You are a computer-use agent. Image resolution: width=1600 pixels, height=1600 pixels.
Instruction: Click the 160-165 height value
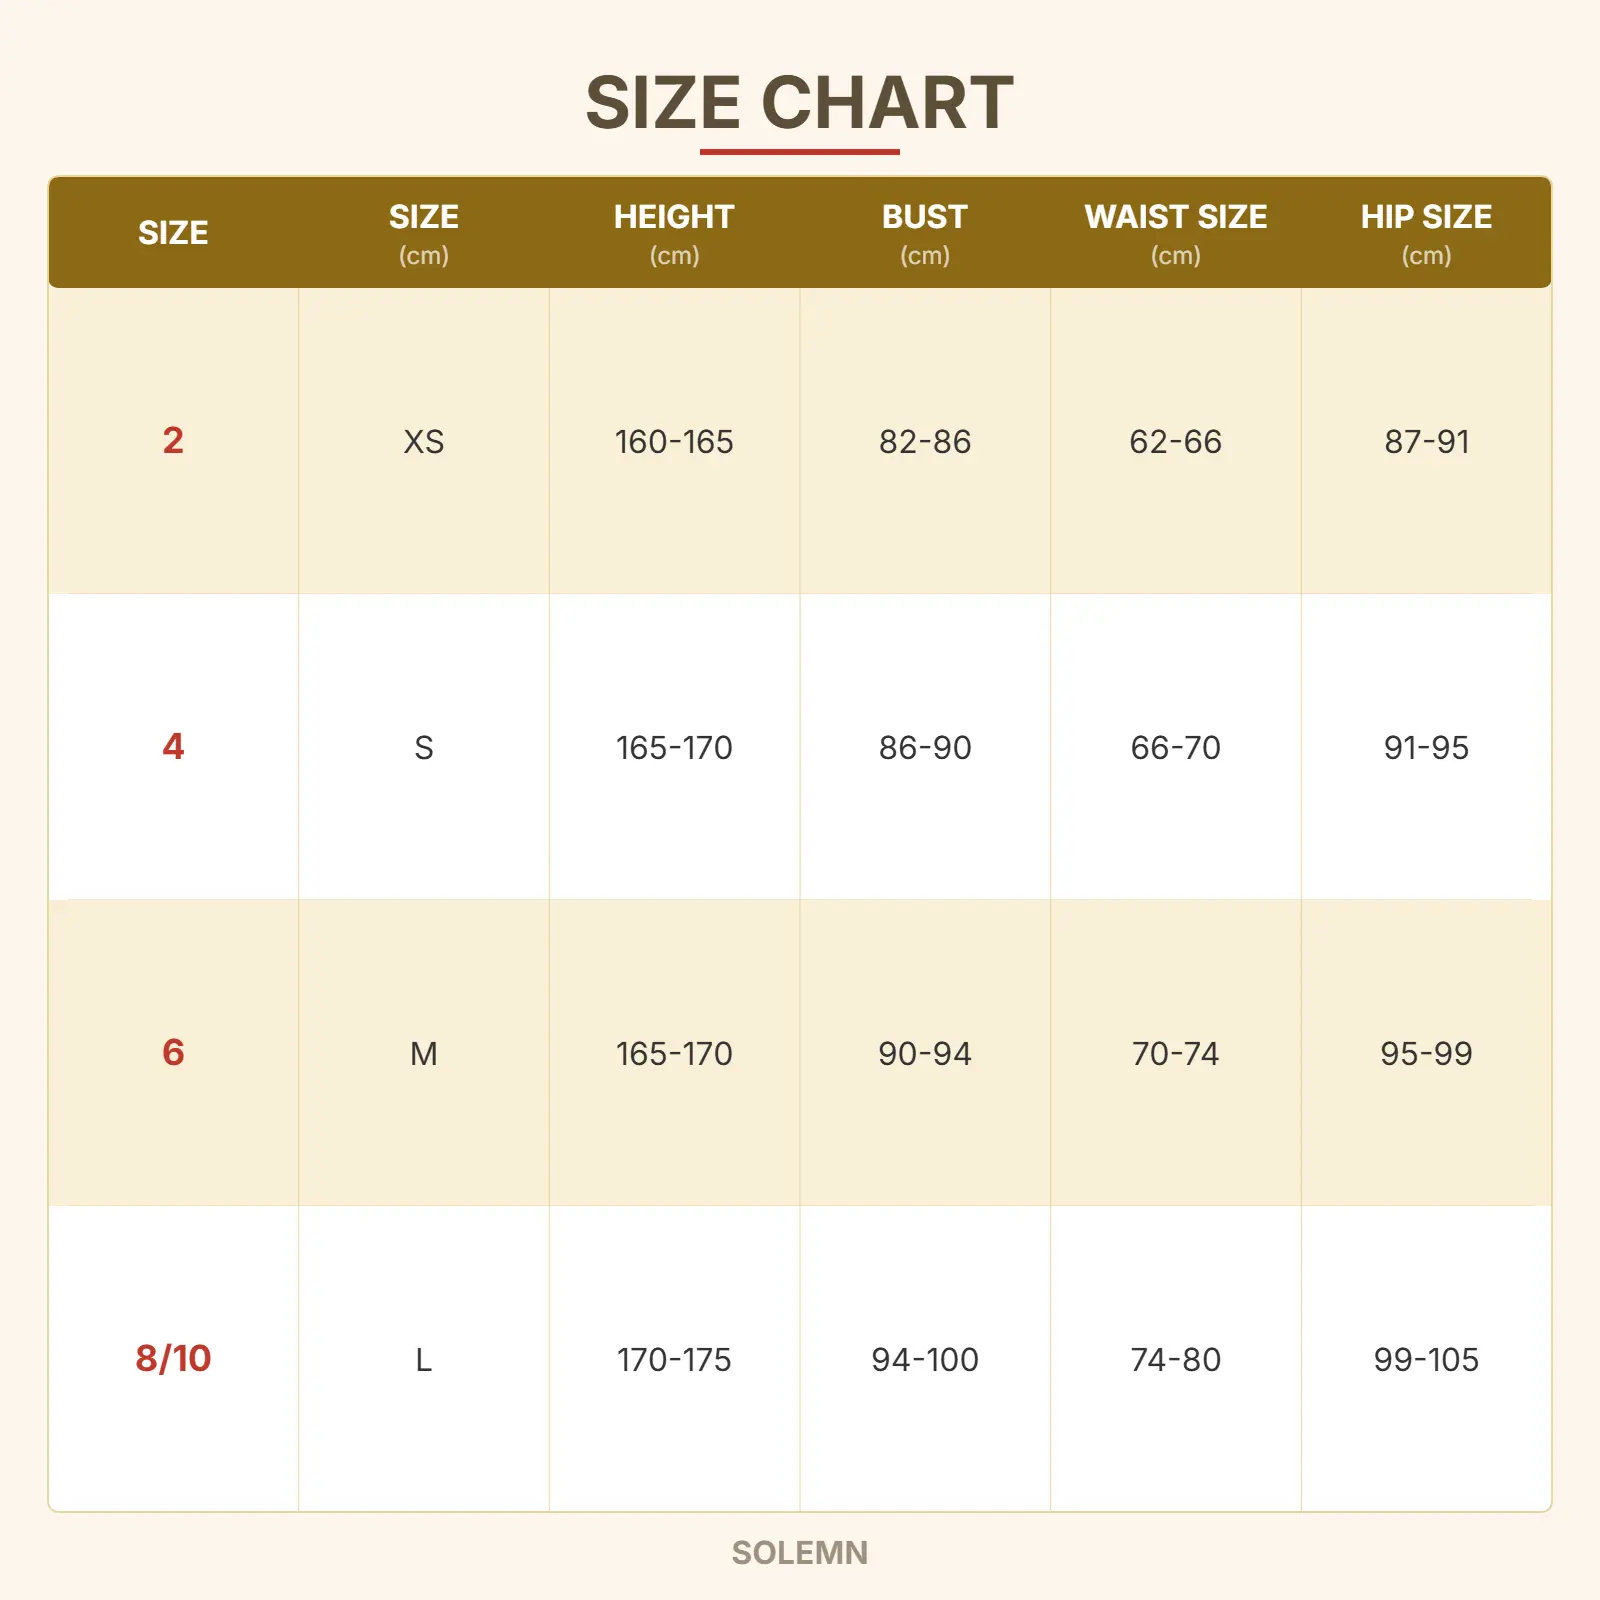point(674,442)
